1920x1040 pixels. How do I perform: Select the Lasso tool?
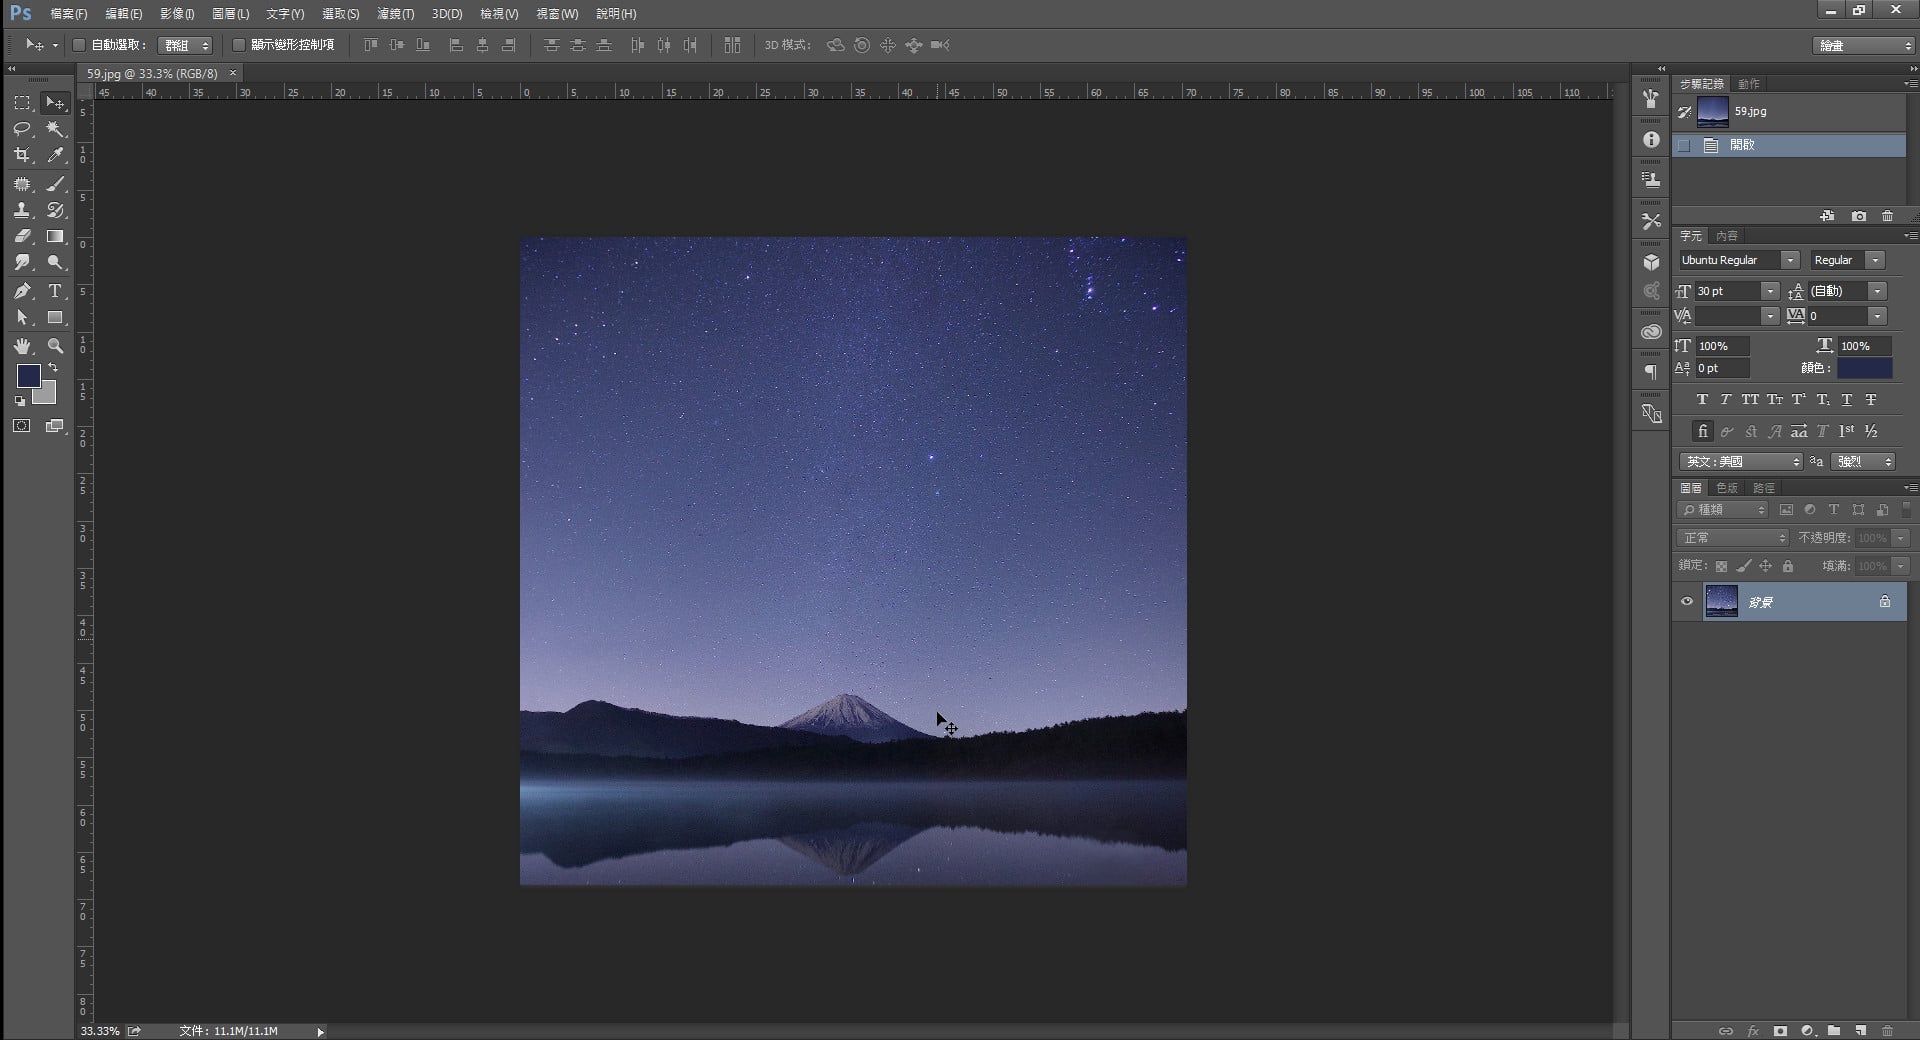[22, 129]
